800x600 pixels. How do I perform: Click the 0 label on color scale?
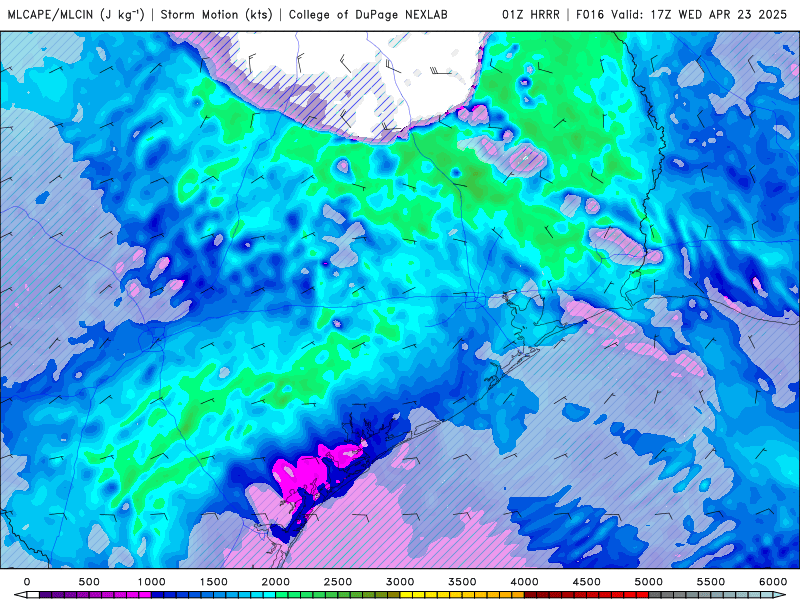tap(27, 582)
